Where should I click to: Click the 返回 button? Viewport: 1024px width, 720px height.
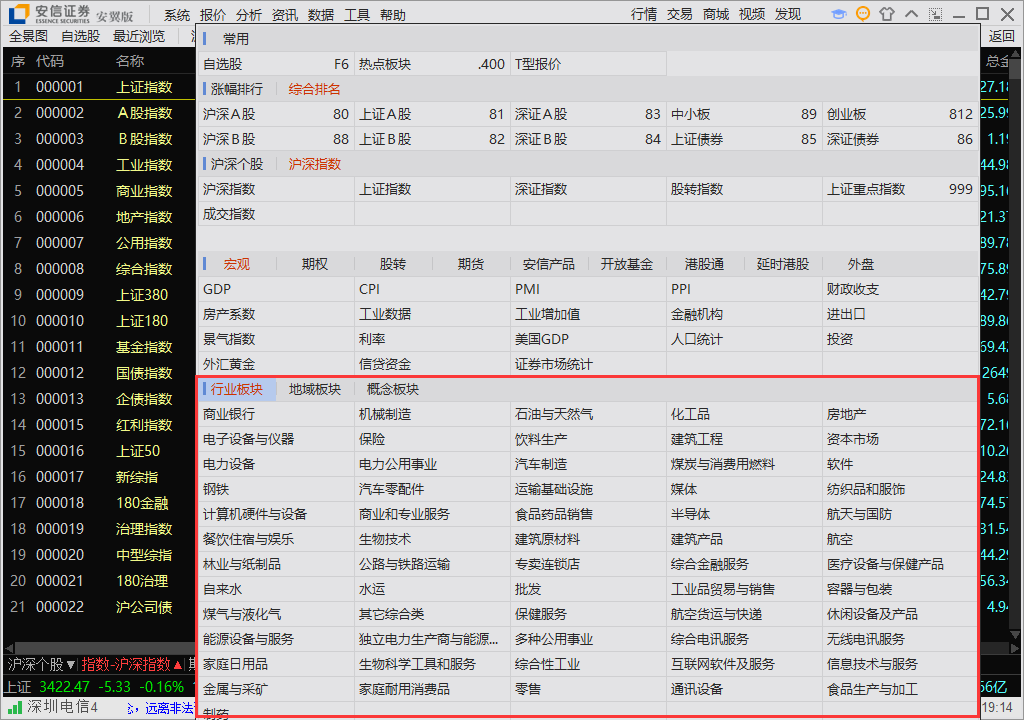click(x=1001, y=37)
